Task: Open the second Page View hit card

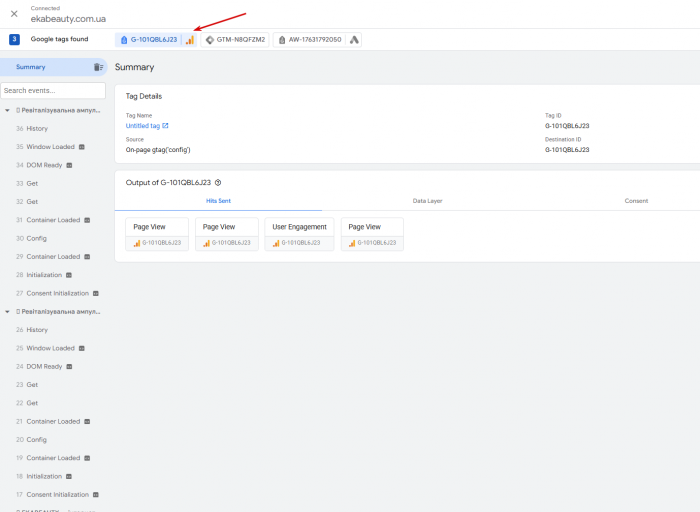Action: (227, 234)
